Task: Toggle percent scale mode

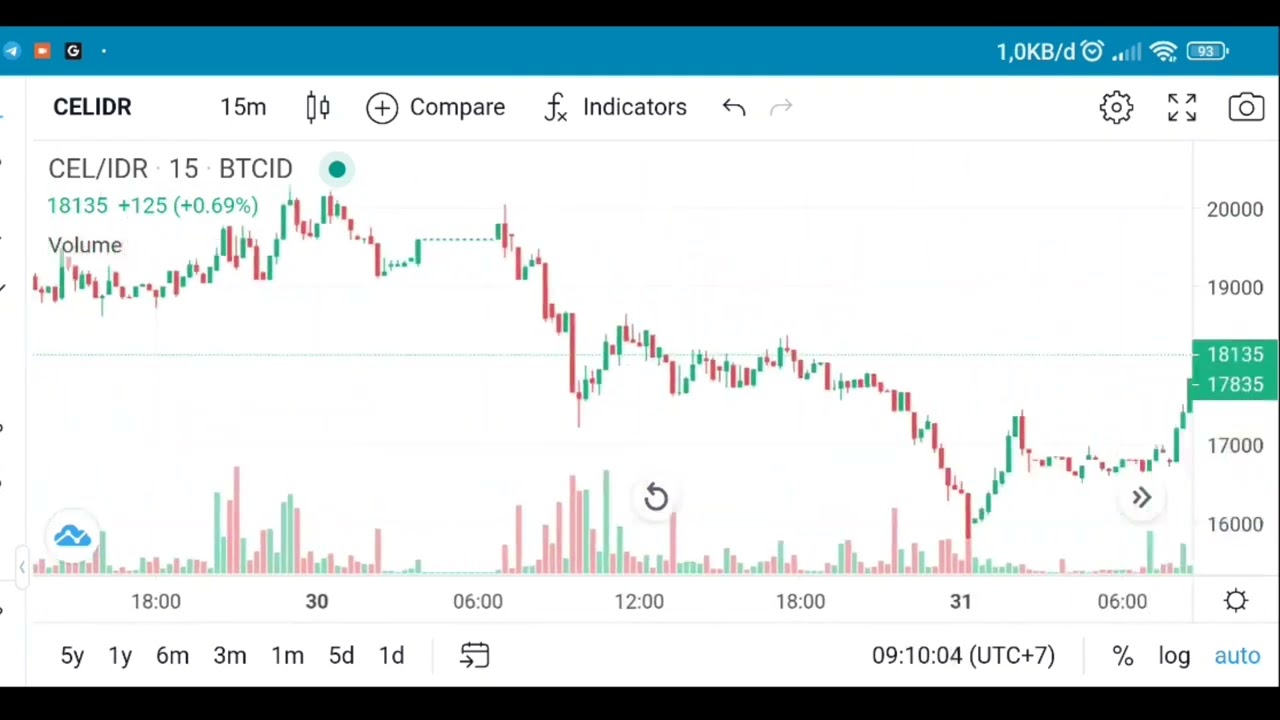Action: [1122, 655]
